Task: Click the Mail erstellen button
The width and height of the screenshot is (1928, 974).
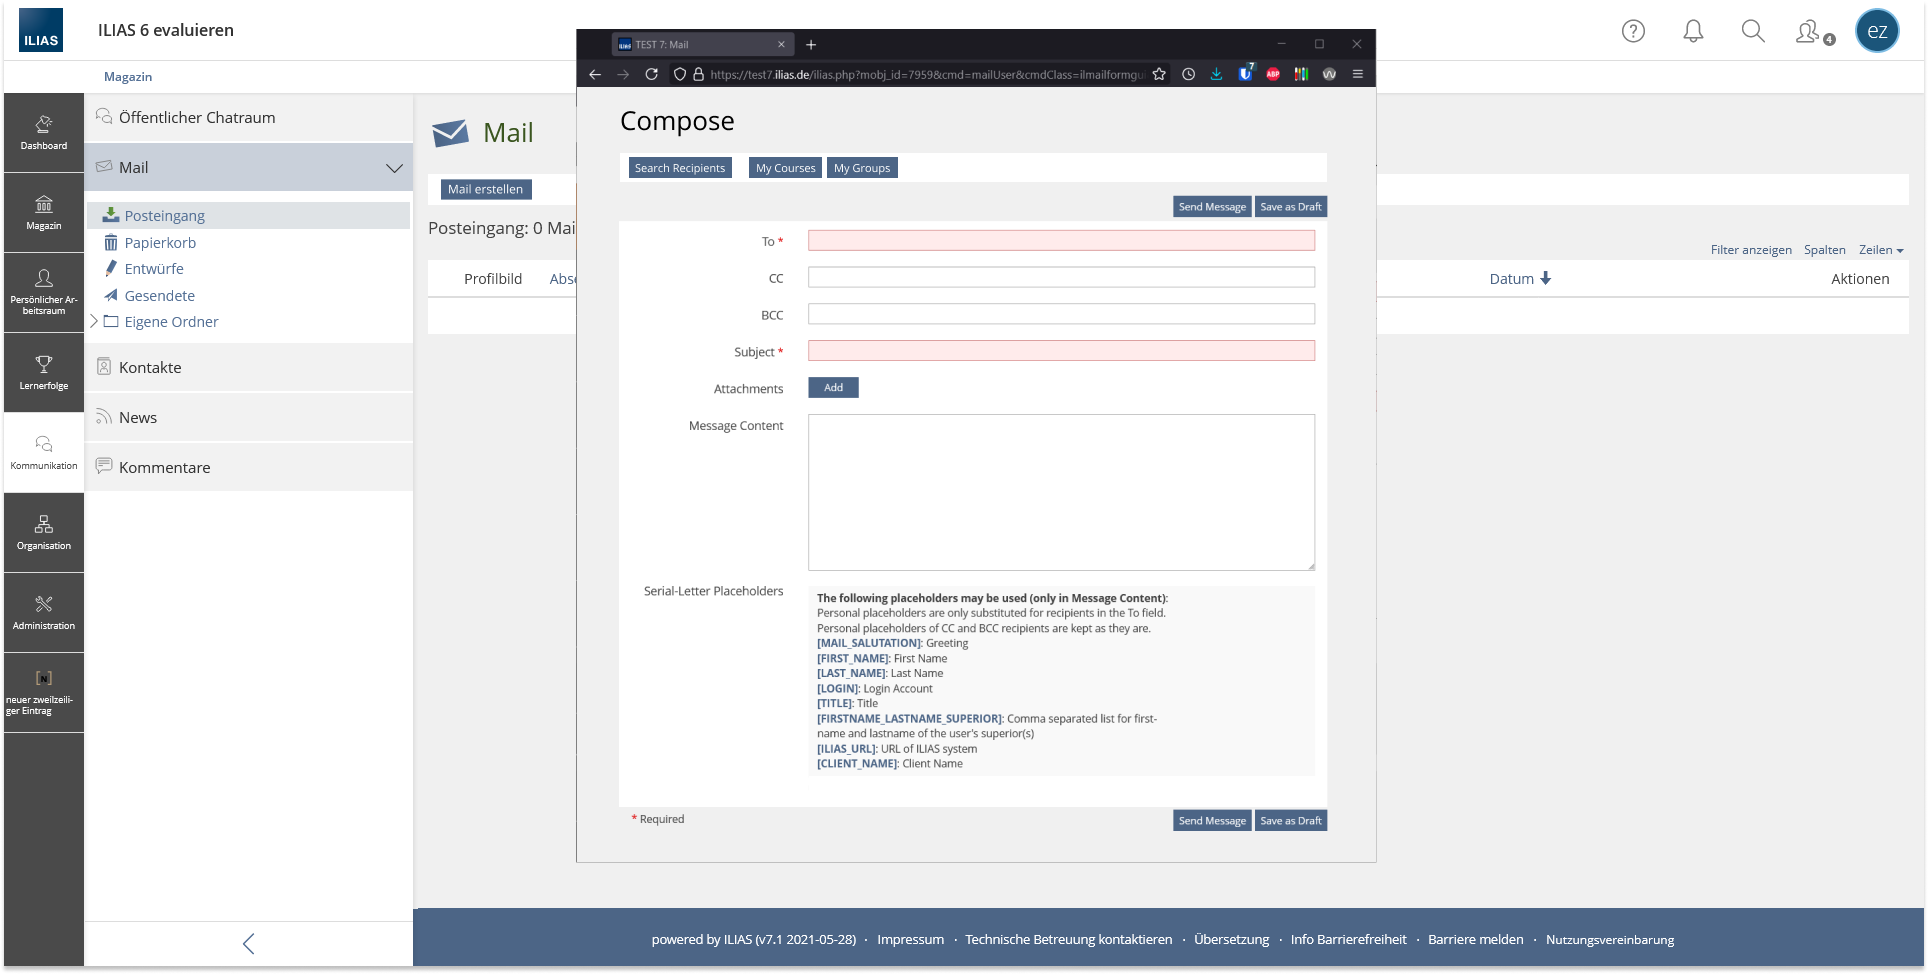Action: pos(485,189)
